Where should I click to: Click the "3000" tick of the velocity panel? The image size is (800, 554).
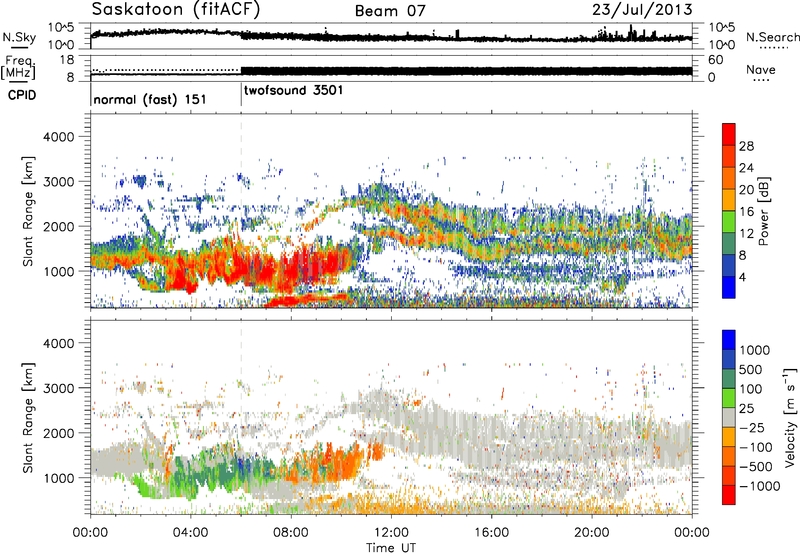coord(59,388)
